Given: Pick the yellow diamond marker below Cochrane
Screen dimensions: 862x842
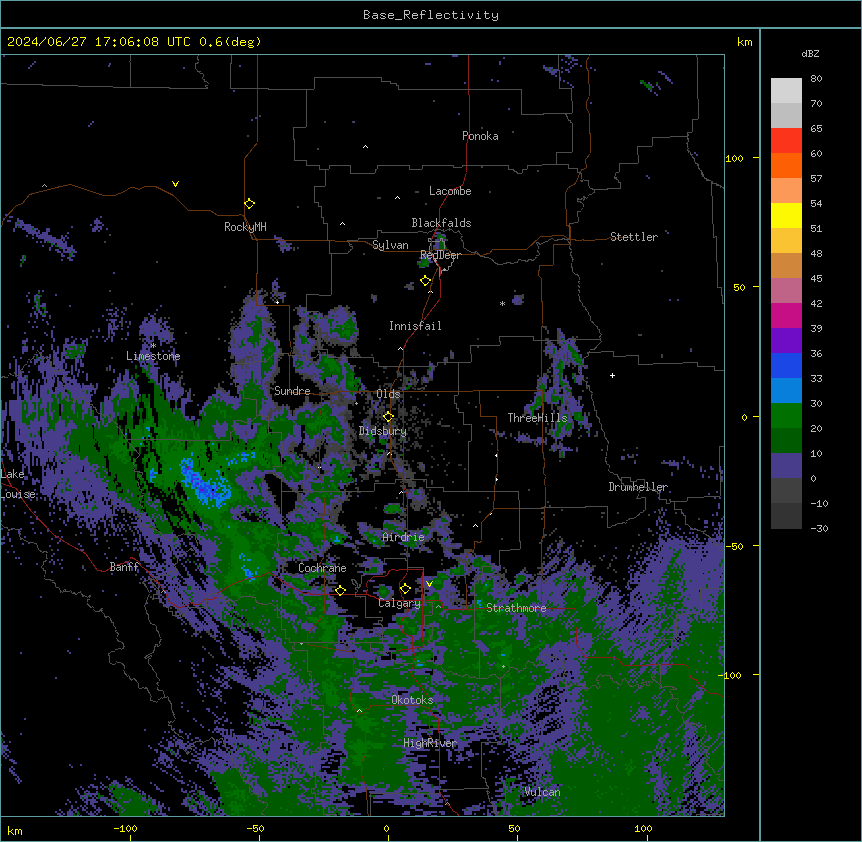Looking at the screenshot, I should [340, 590].
